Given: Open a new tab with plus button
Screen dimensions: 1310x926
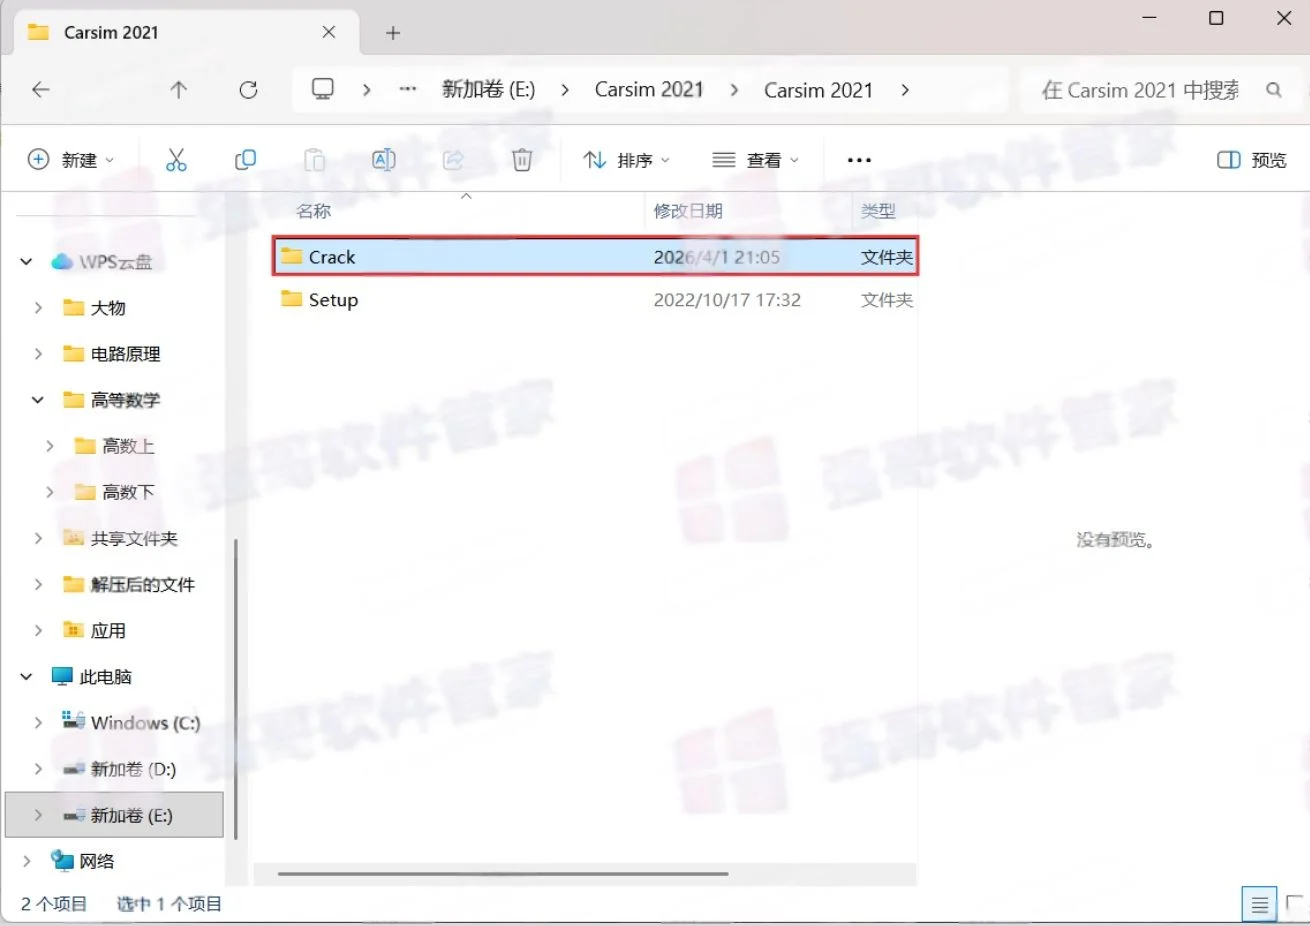Looking at the screenshot, I should point(393,33).
